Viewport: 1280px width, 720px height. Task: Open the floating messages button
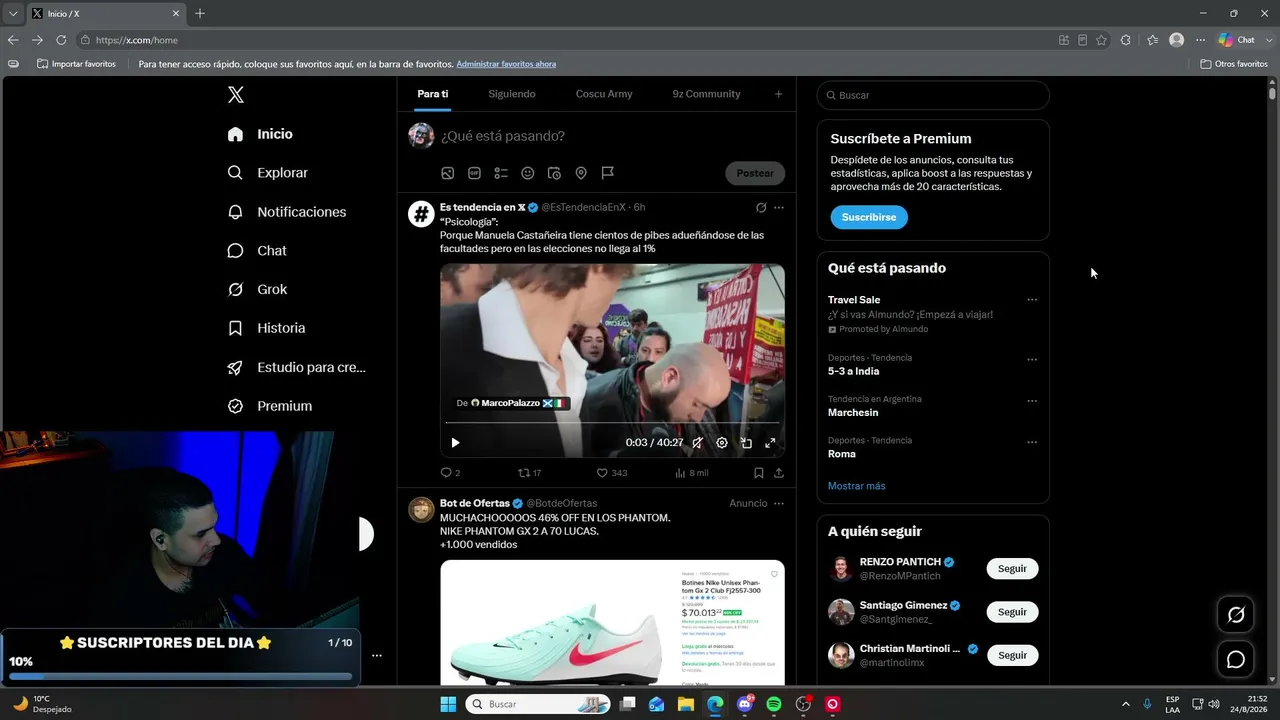pyautogui.click(x=1236, y=659)
